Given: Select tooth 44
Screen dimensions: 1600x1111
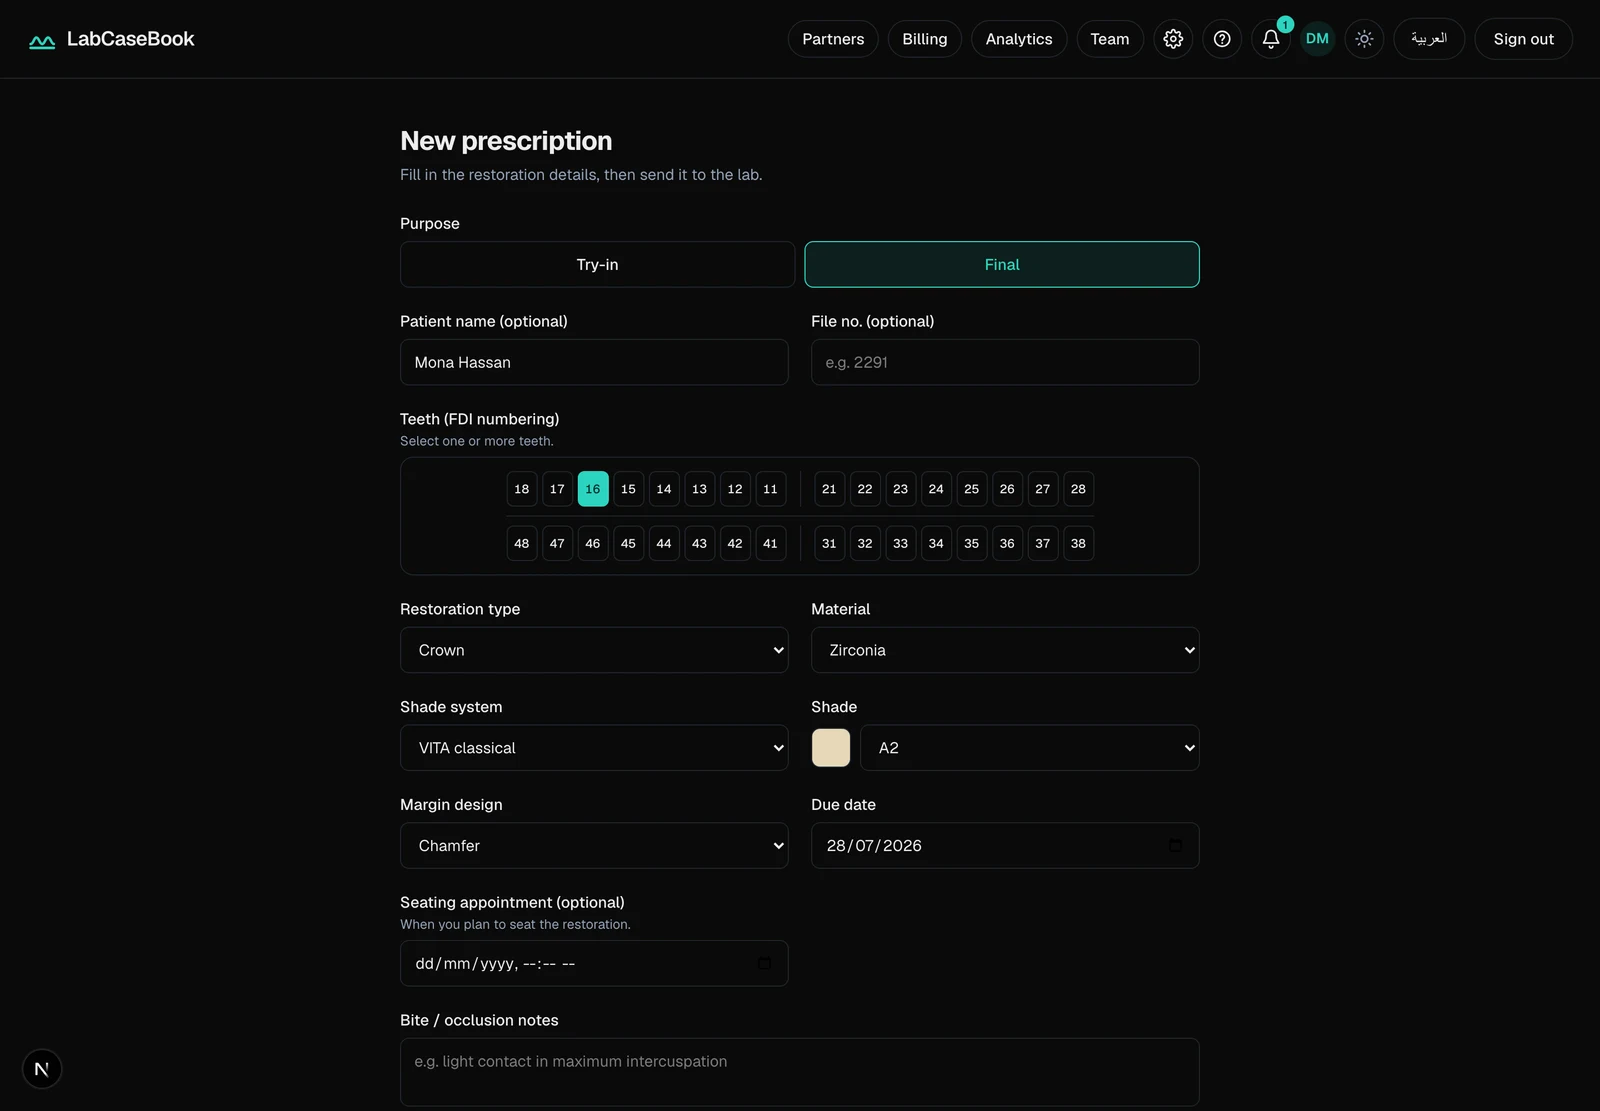Looking at the screenshot, I should pos(664,544).
